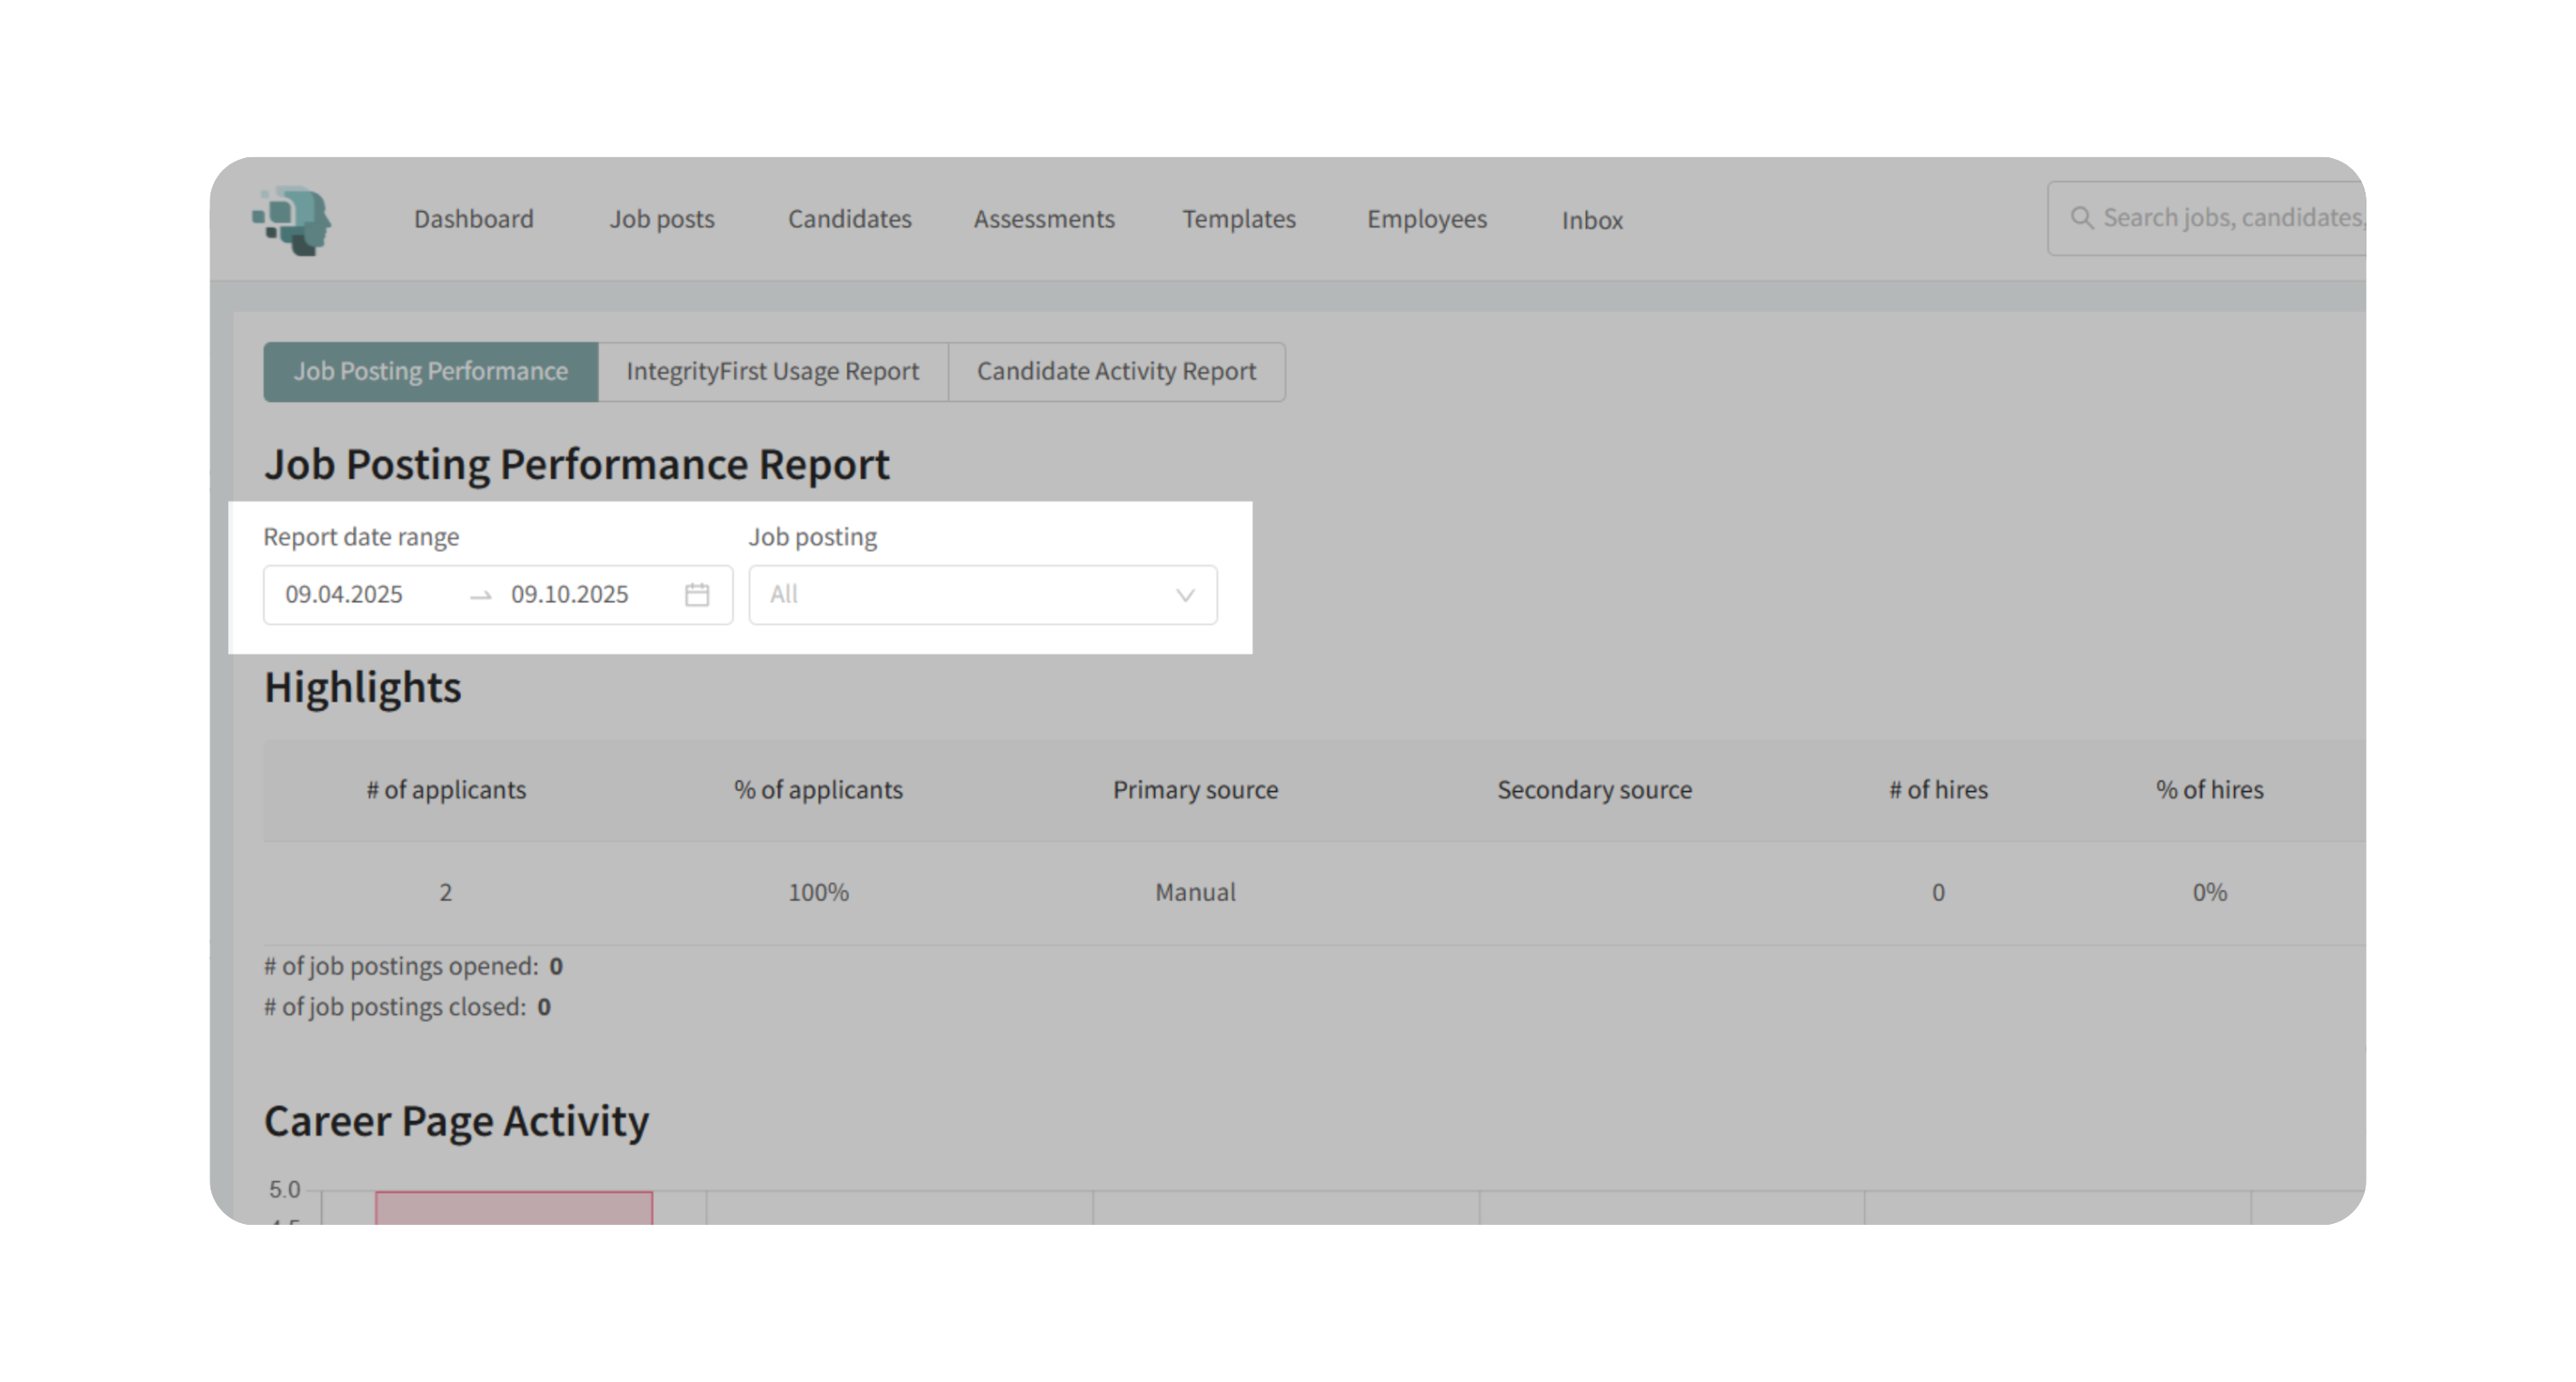Select the Job Posting Performance tab

pyautogui.click(x=430, y=372)
